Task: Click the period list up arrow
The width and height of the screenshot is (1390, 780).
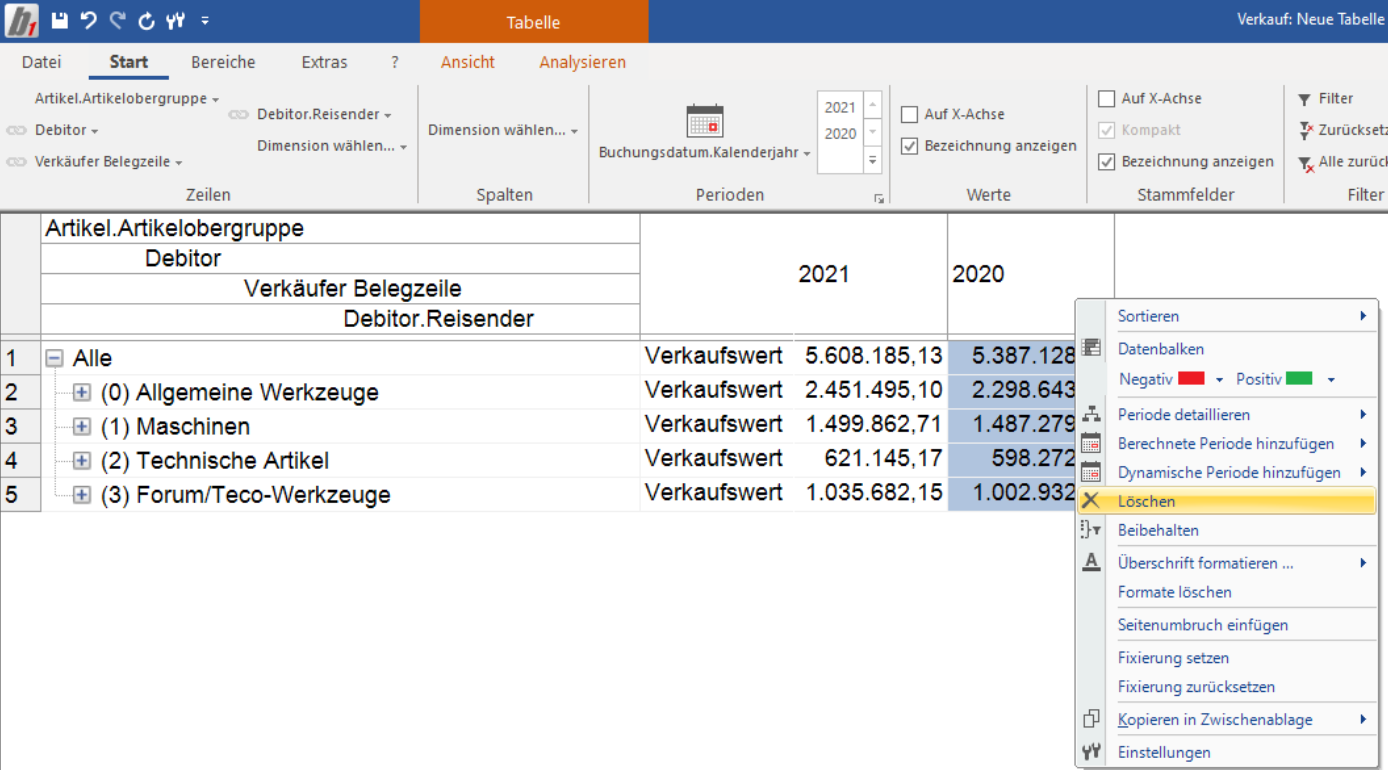Action: tap(873, 104)
